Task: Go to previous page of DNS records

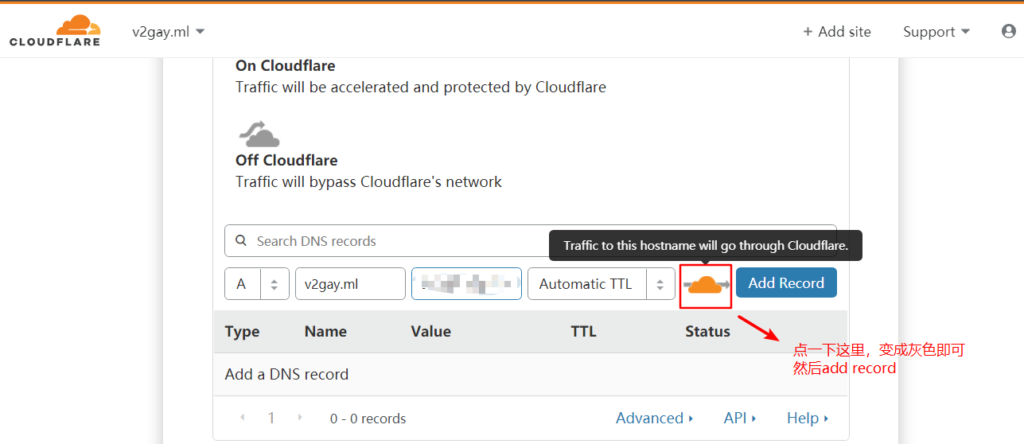Action: pos(244,418)
